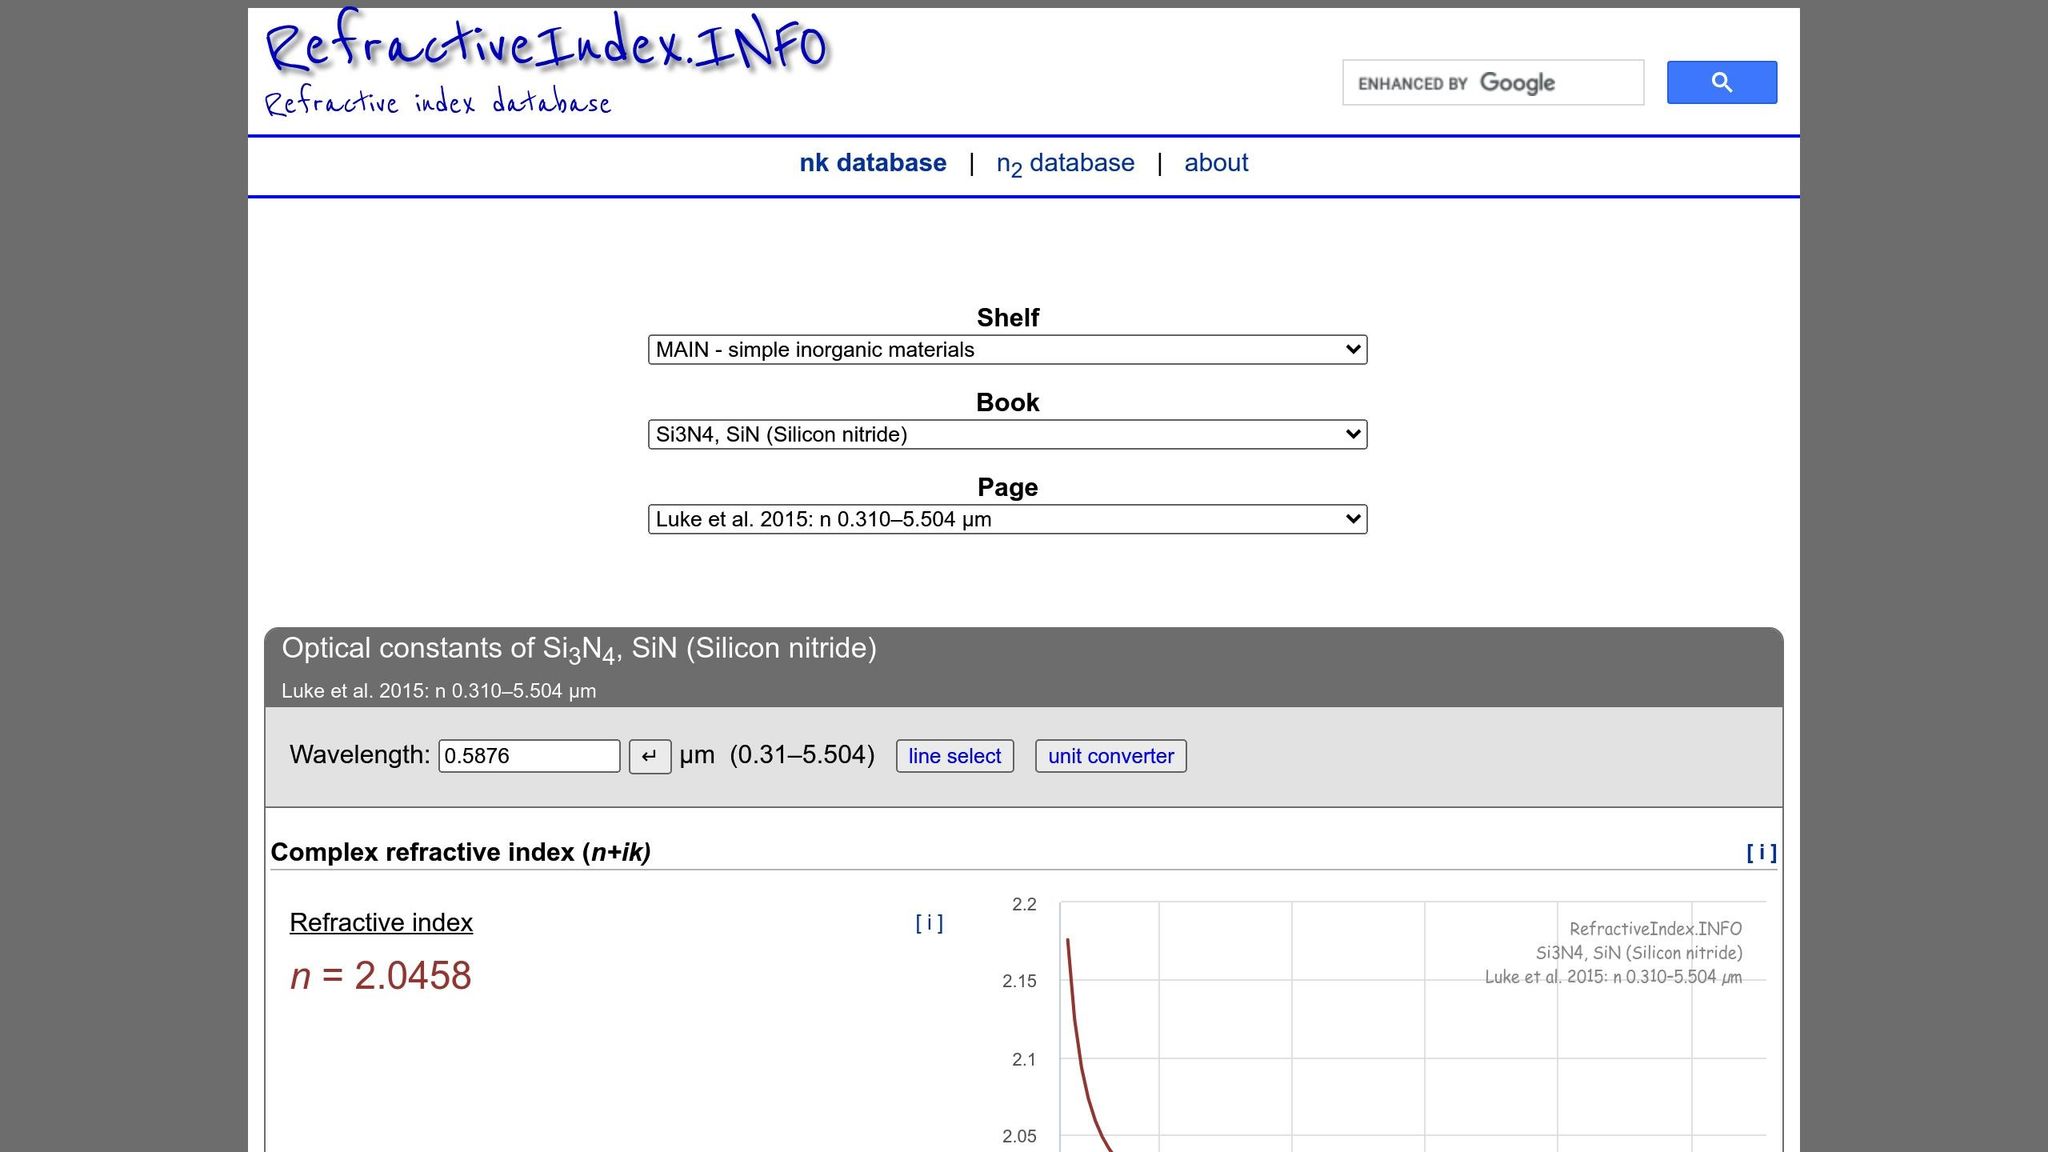Click the Optical constants of Si3N4 header

[579, 649]
